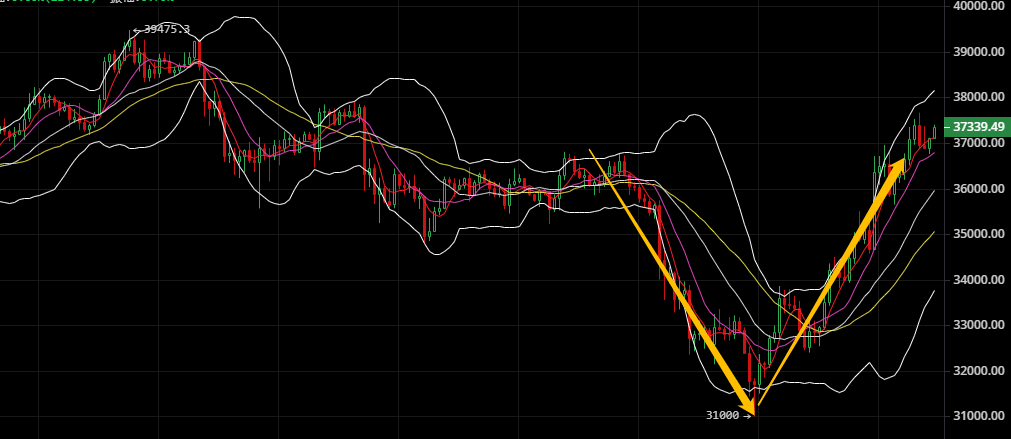Click the 36000.00 price axis label
Image resolution: width=1011 pixels, height=439 pixels.
tap(976, 189)
